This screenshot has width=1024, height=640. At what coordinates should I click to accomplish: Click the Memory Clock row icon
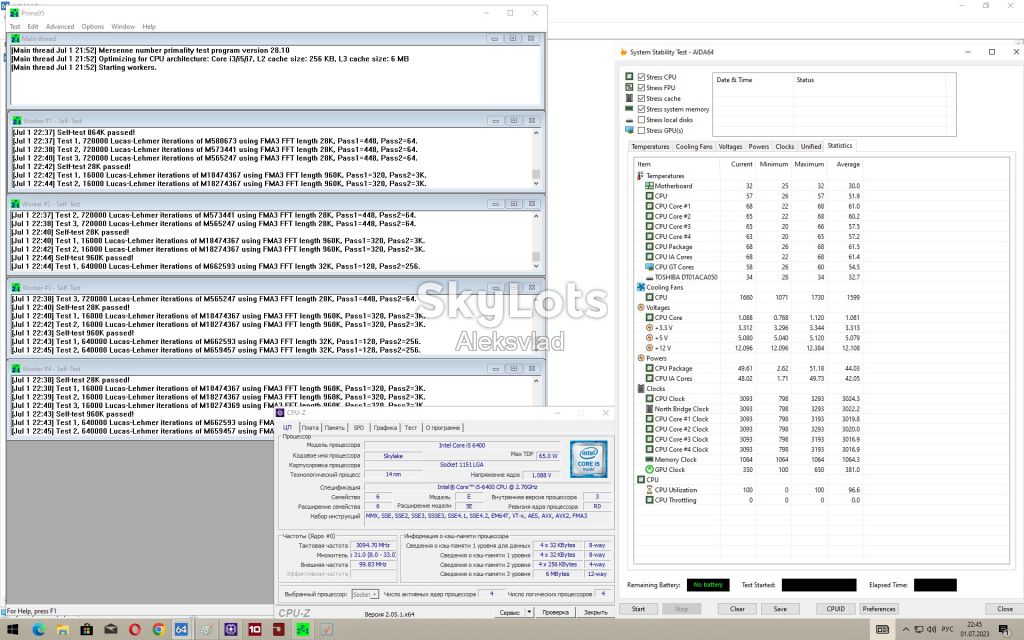tap(649, 460)
